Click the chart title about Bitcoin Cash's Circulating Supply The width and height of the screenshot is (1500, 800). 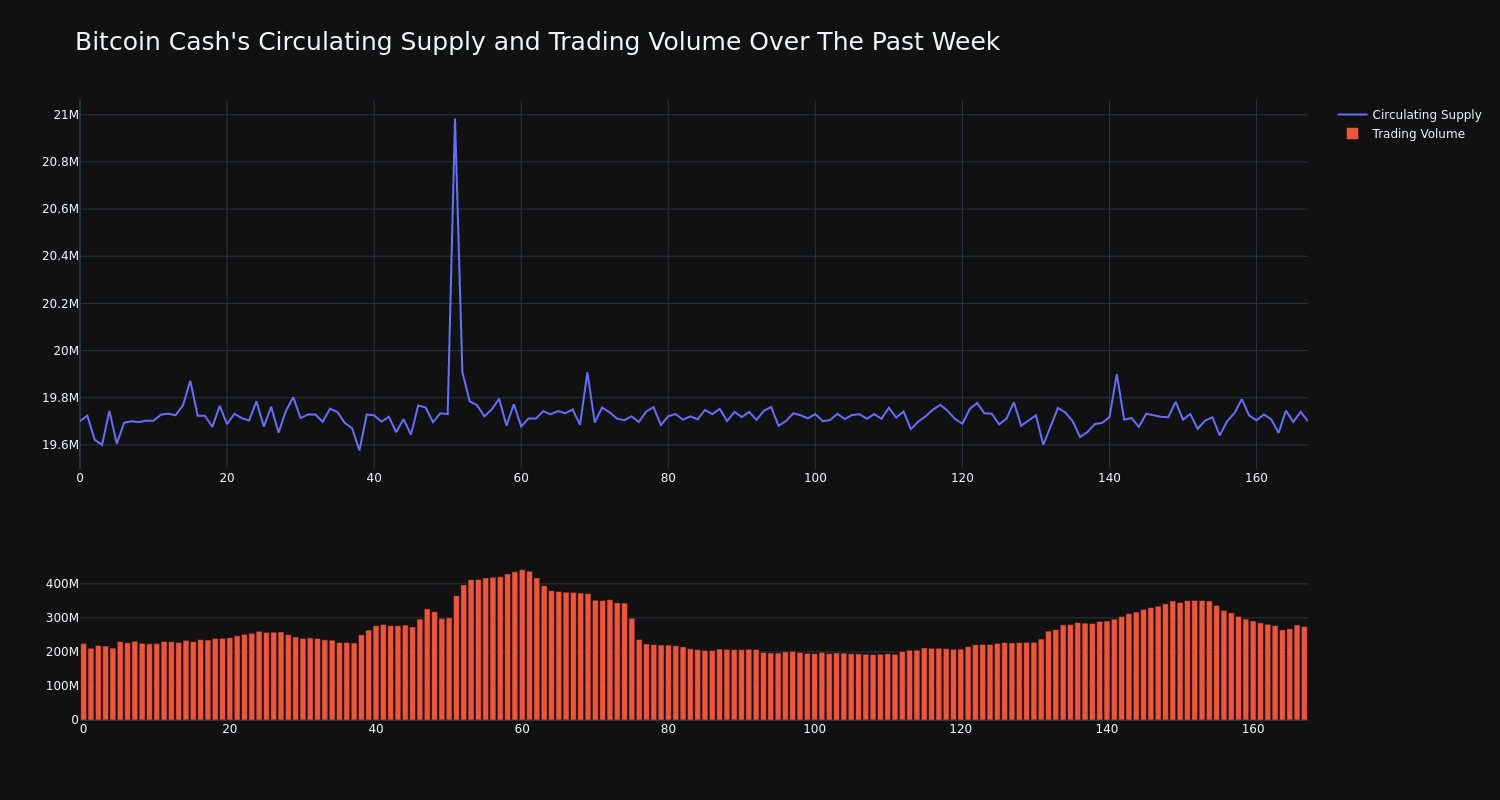(x=537, y=42)
